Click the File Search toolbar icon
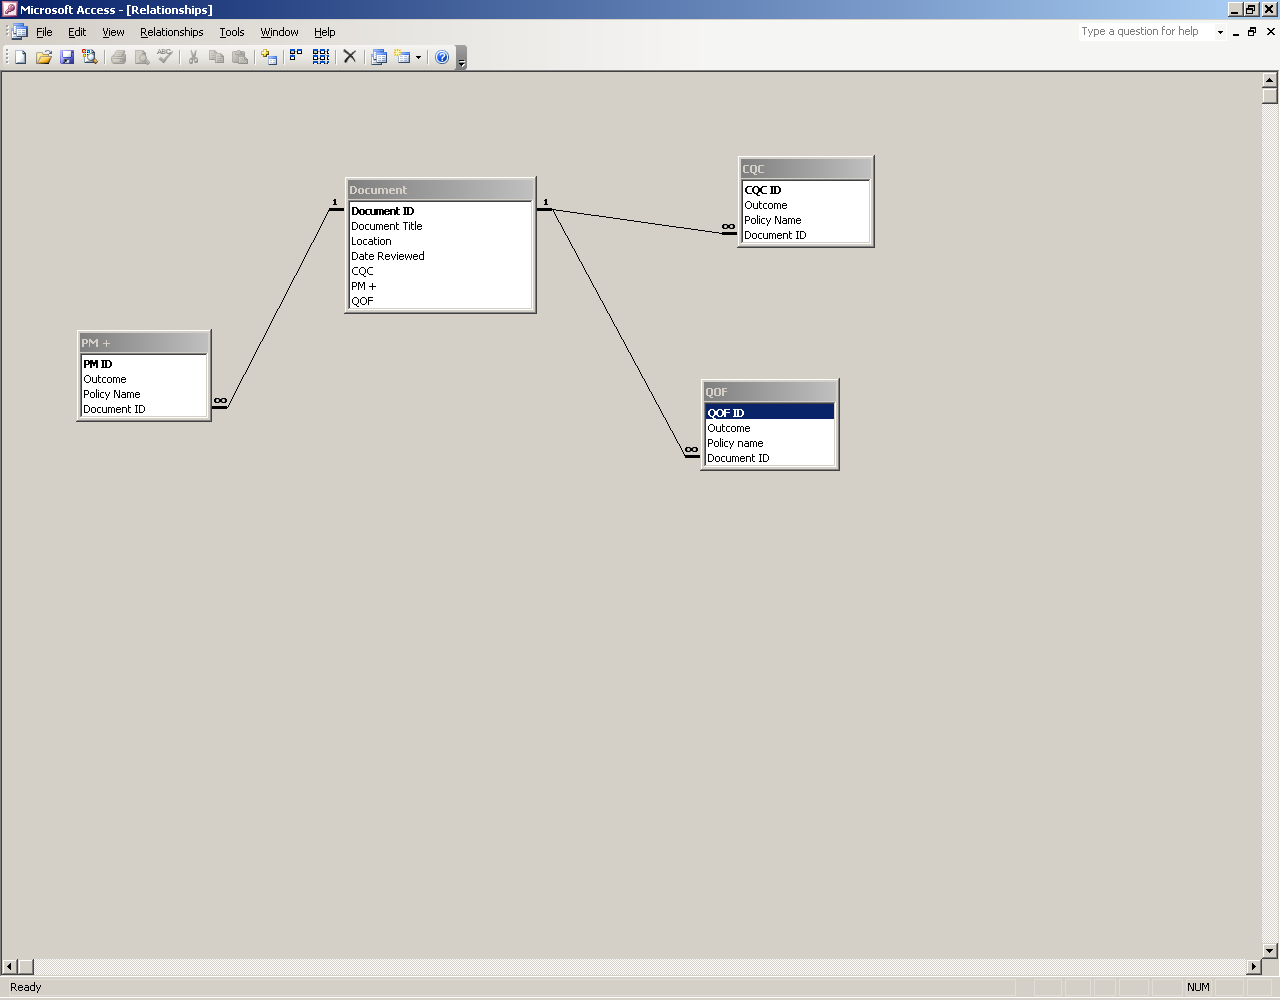The width and height of the screenshot is (1280, 1000). [90, 57]
